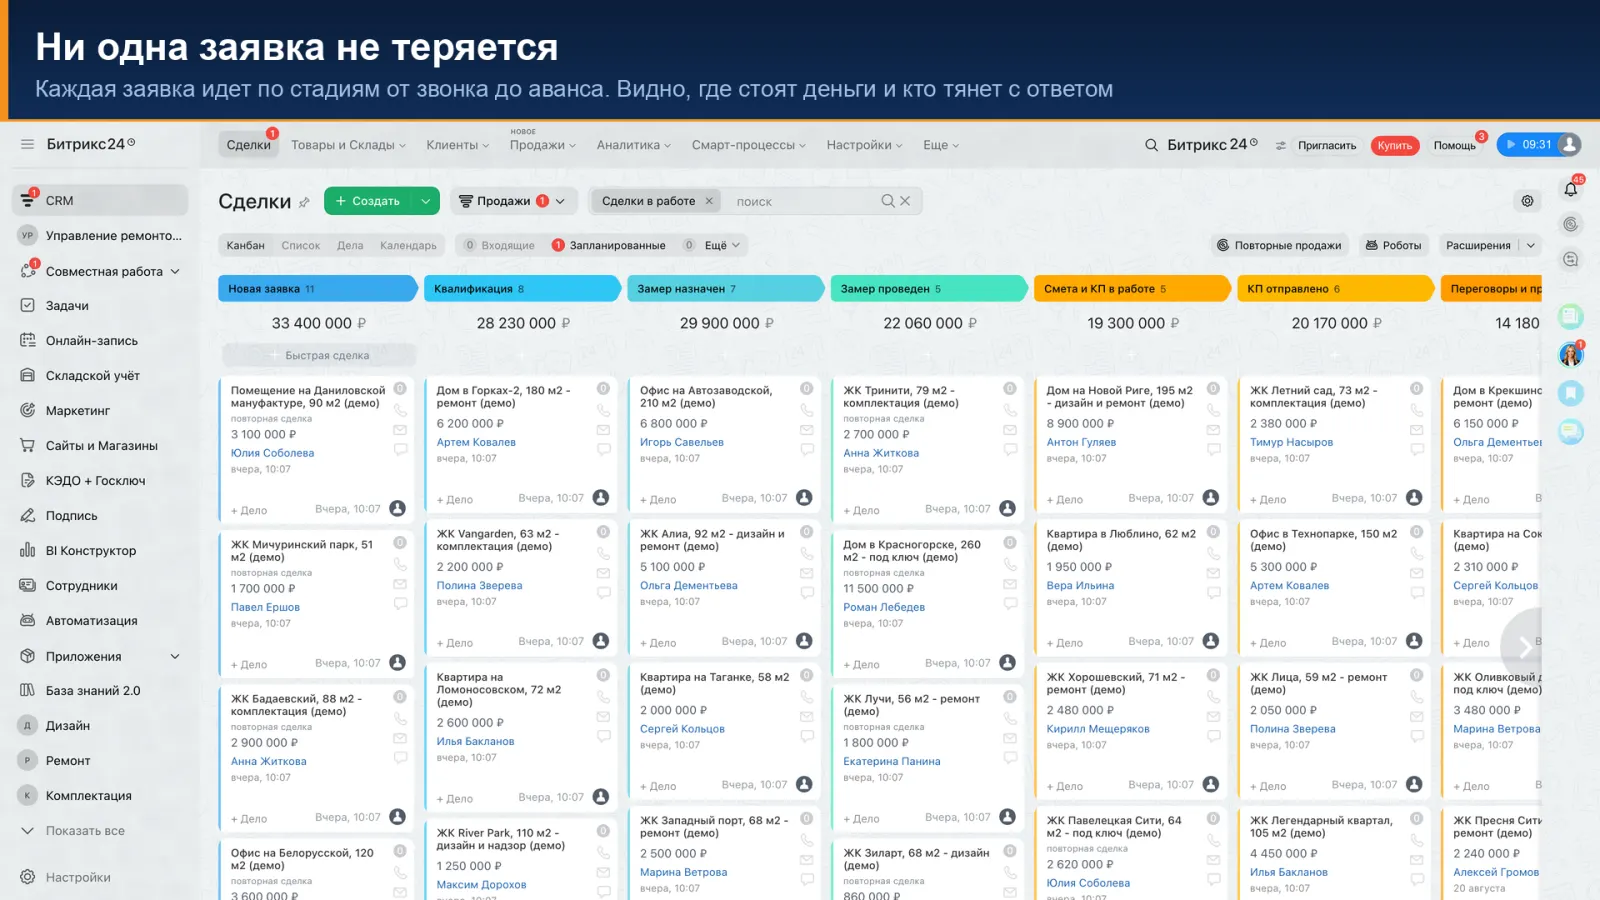Click the red Купить button
This screenshot has width=1600, height=900.
click(x=1395, y=145)
